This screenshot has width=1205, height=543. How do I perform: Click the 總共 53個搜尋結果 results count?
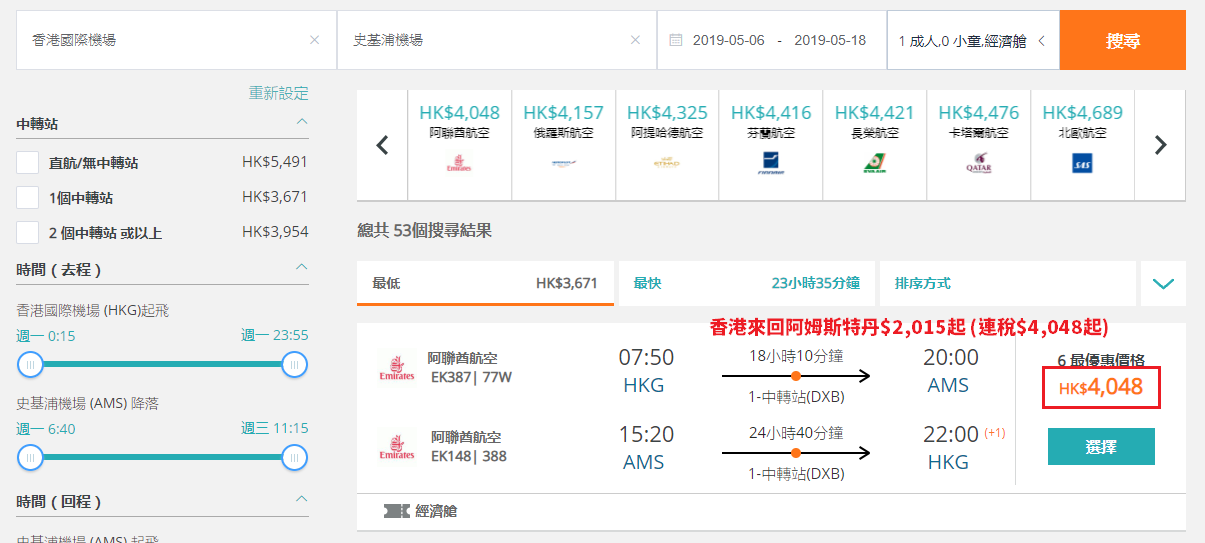424,231
